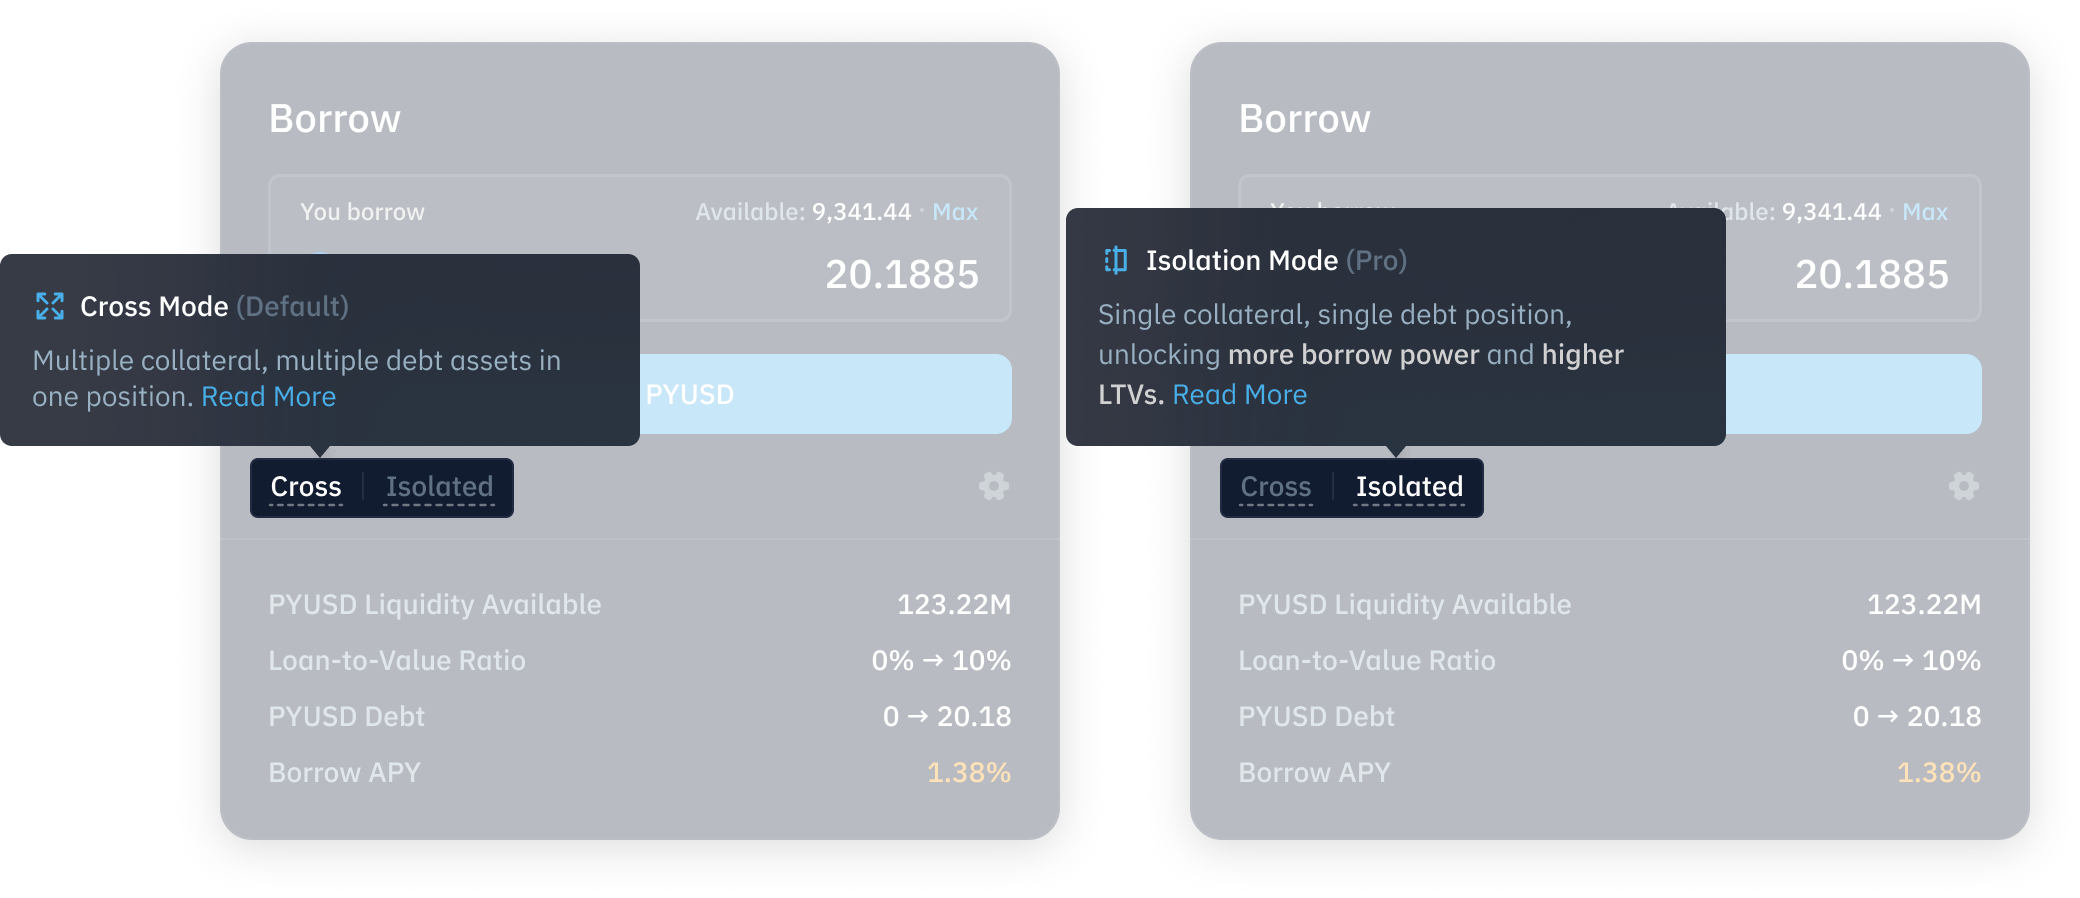
Task: Click the 20.1885 borrow amount field
Action: pos(901,275)
